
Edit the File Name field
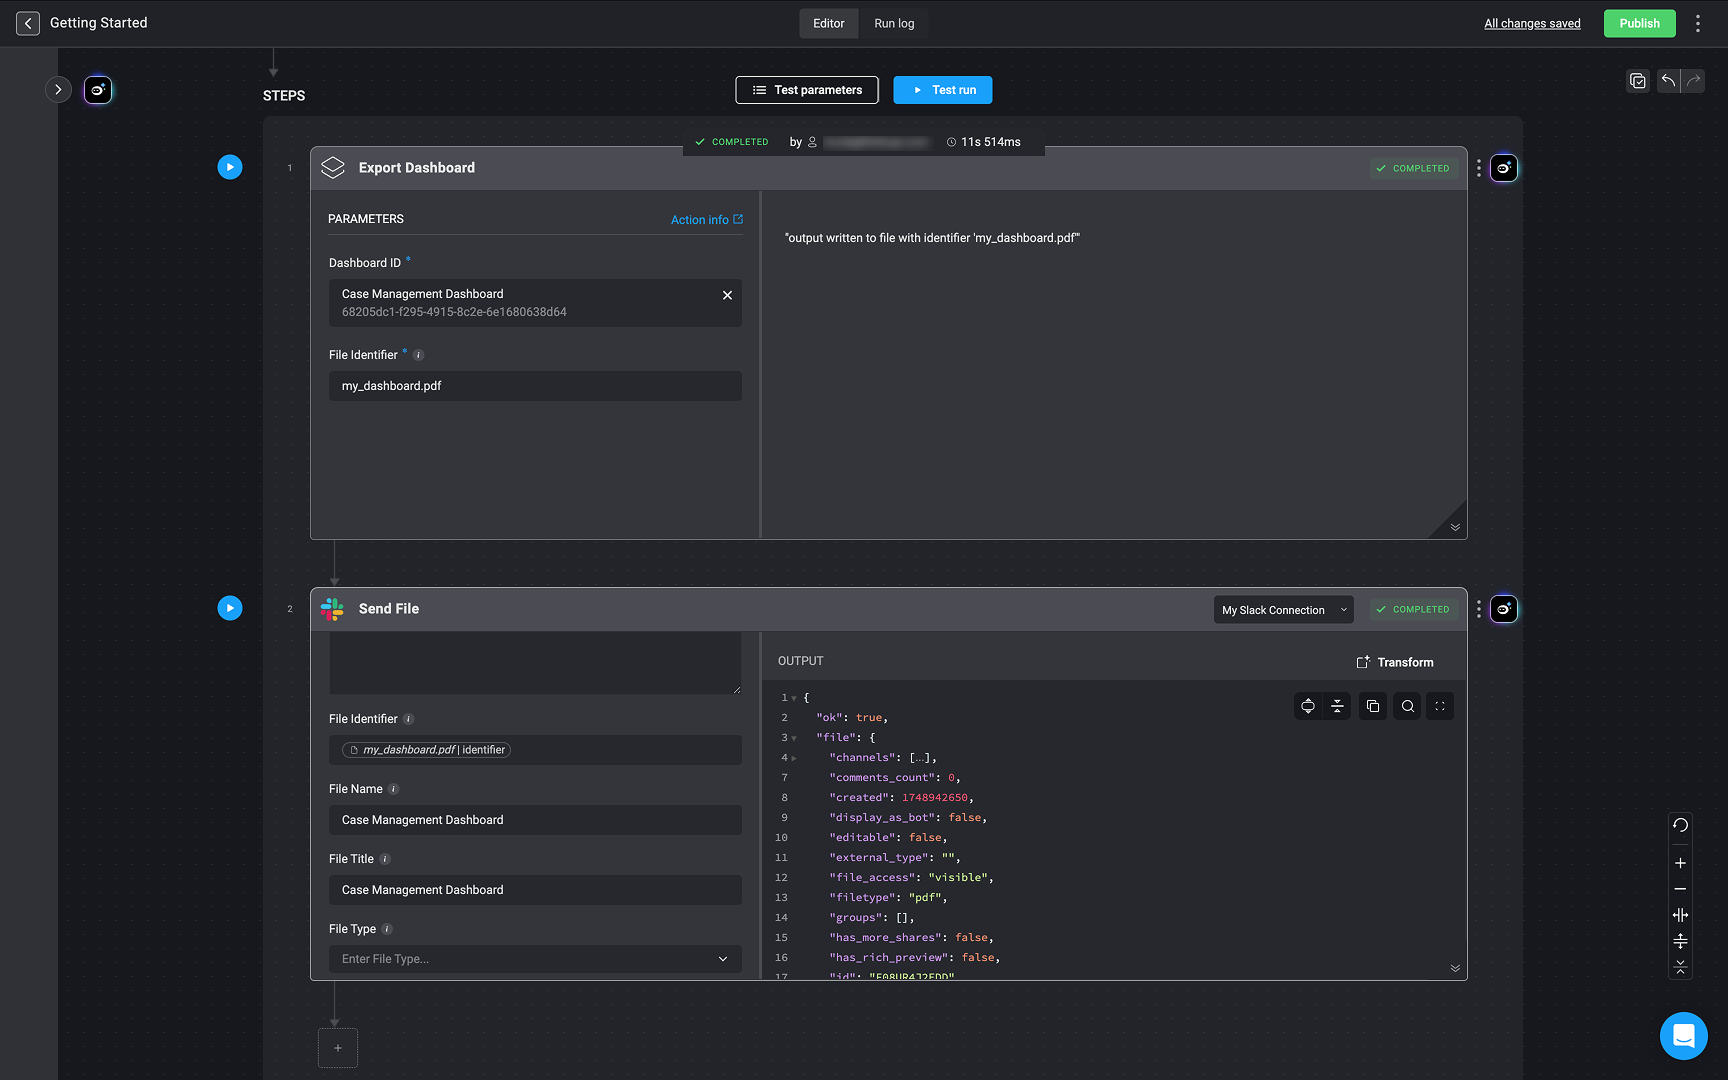[x=535, y=820]
